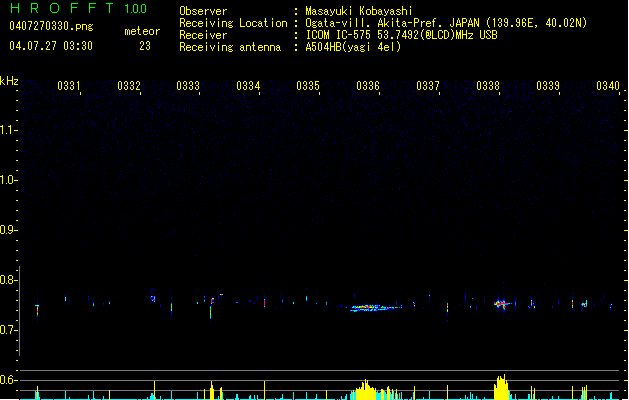Click the 1.0 kHz axis label

click(8, 180)
